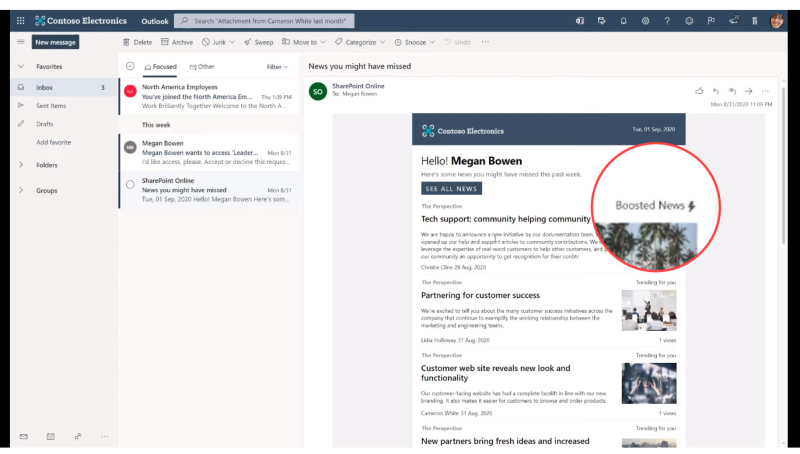Select the Focused inbox tab
This screenshot has height=454, width=800.
pyautogui.click(x=160, y=67)
